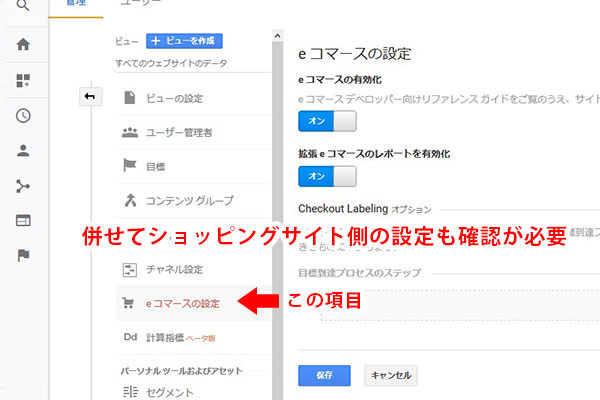Toggle the 拡張 e コマースのレポートを有効化 switch
This screenshot has width=600, height=400.
coord(327,176)
